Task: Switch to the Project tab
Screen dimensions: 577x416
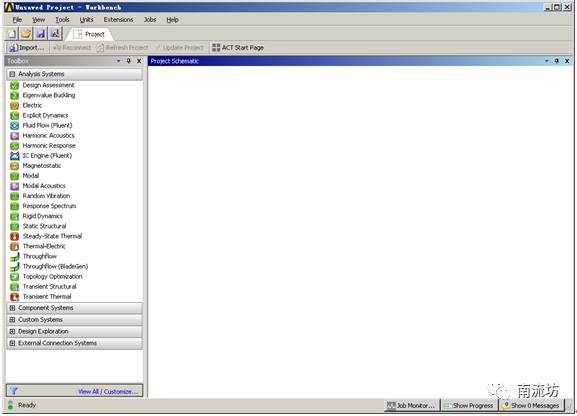Action: (89, 34)
